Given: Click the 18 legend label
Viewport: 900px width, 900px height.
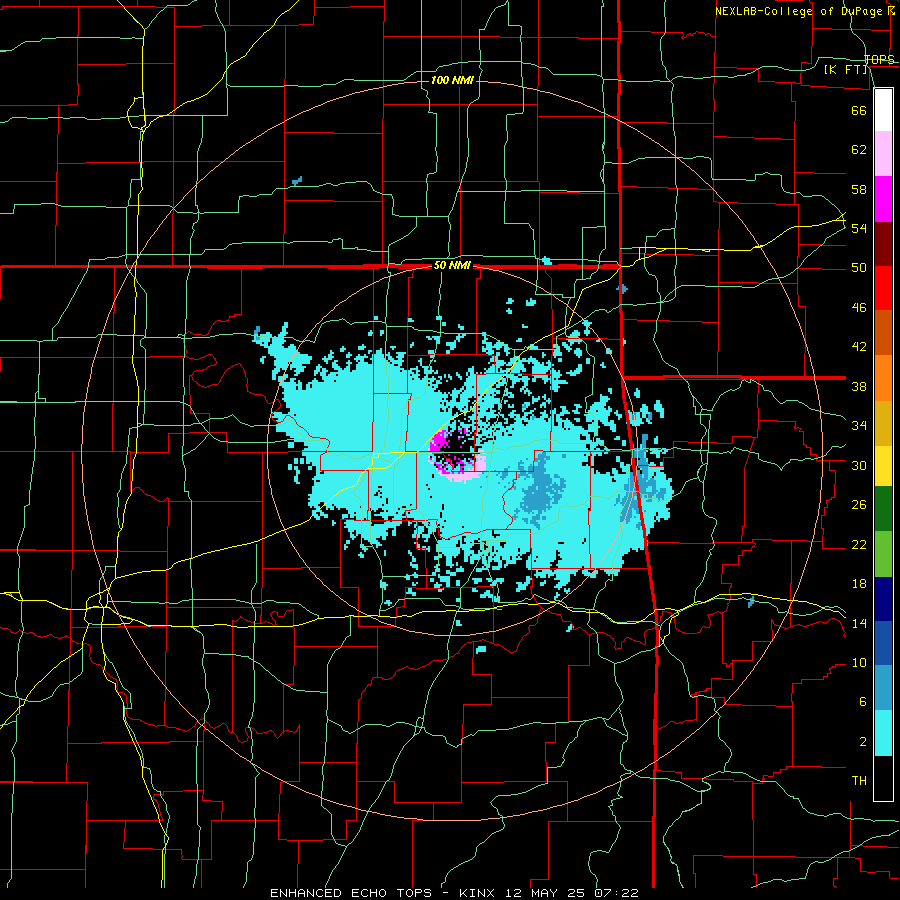Looking at the screenshot, I should (x=859, y=584).
